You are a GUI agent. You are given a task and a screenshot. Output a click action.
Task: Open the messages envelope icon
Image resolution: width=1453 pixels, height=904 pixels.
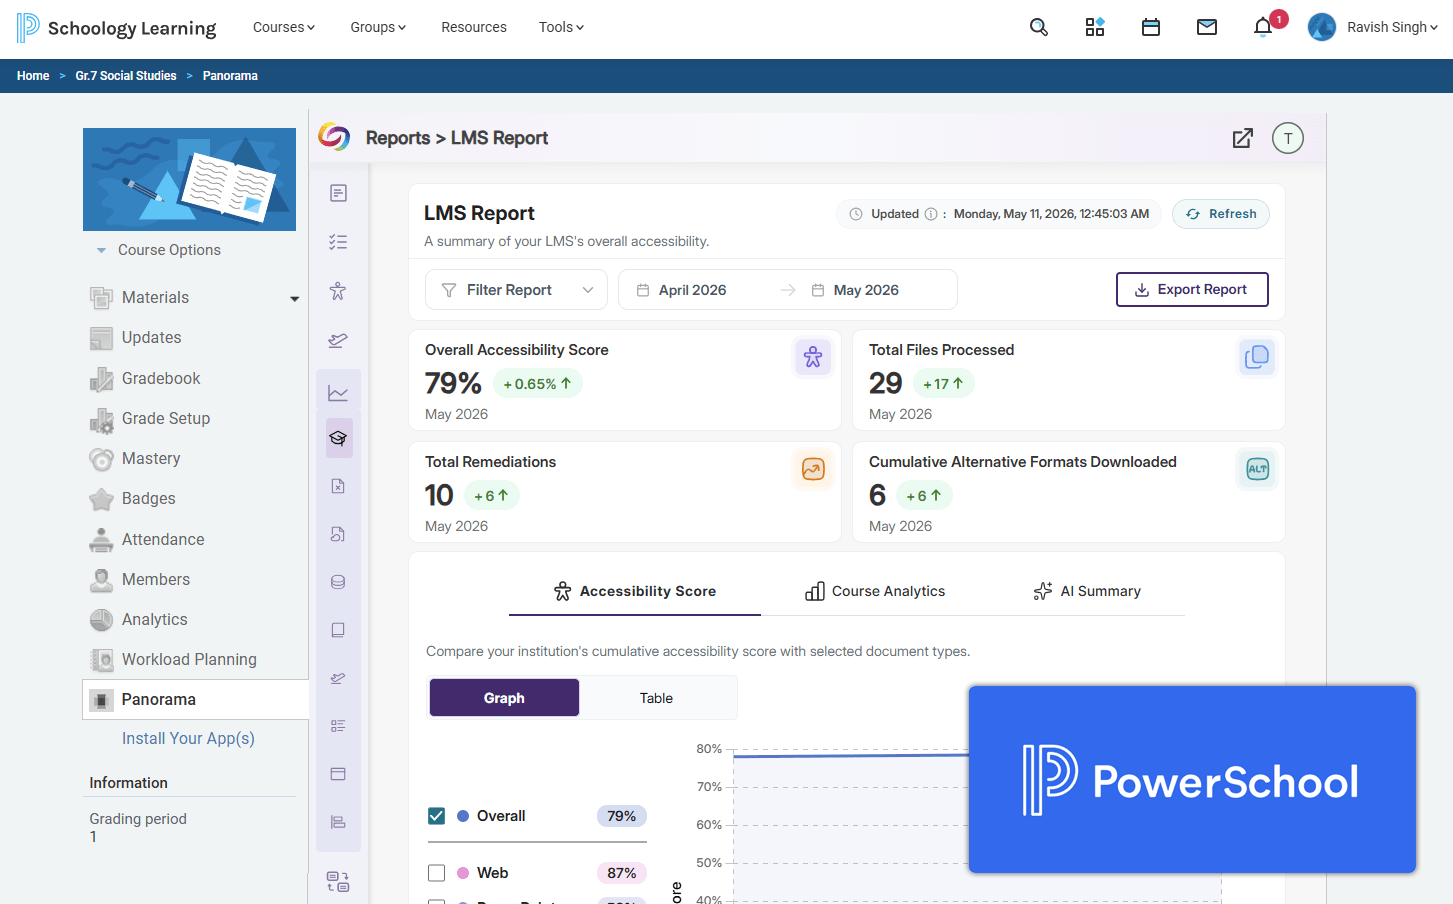click(x=1207, y=27)
